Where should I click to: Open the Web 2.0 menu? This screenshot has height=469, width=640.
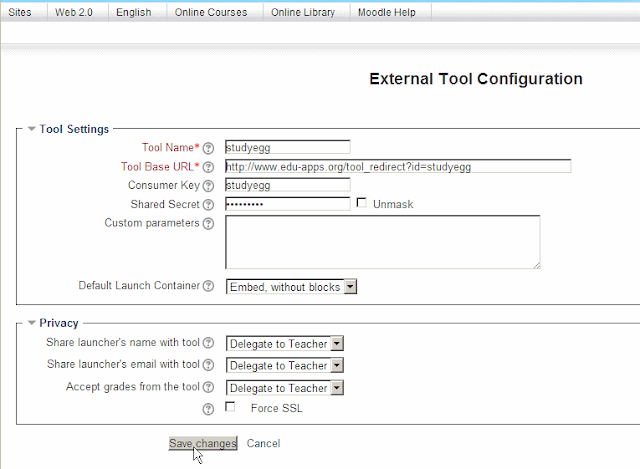tap(74, 12)
